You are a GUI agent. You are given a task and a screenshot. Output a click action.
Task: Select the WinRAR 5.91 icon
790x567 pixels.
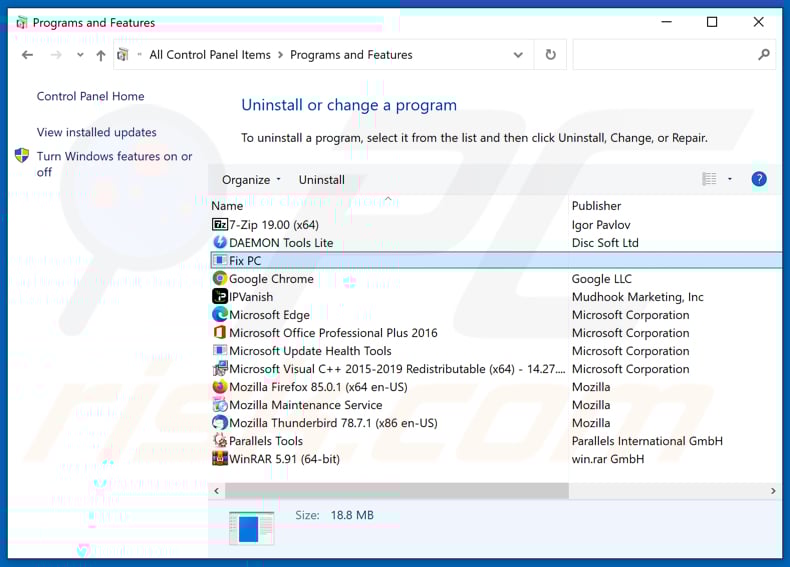220,459
